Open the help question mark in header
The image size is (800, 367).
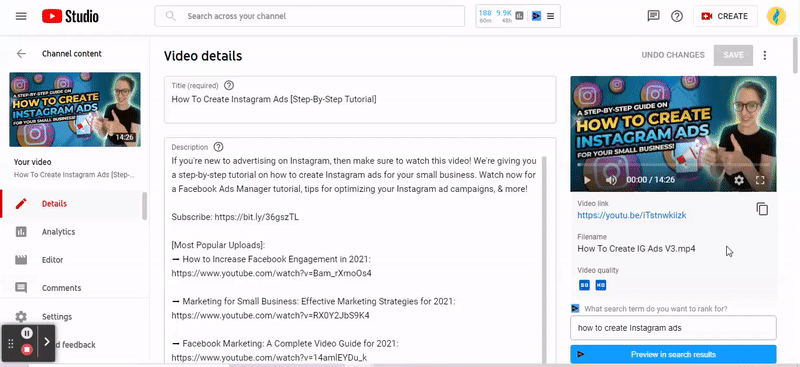(677, 16)
